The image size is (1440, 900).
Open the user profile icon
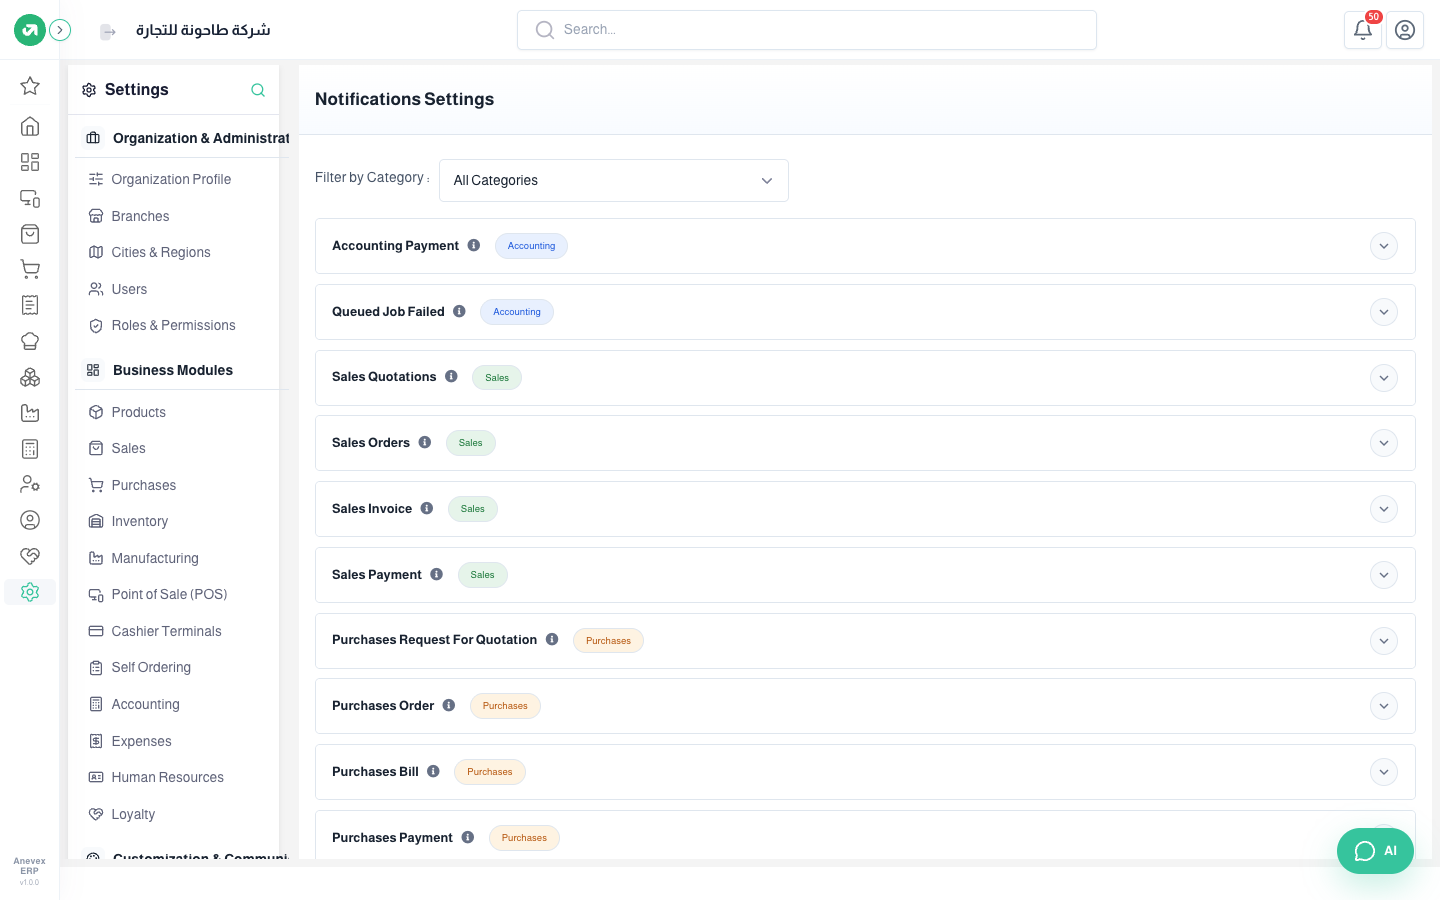pyautogui.click(x=1405, y=30)
